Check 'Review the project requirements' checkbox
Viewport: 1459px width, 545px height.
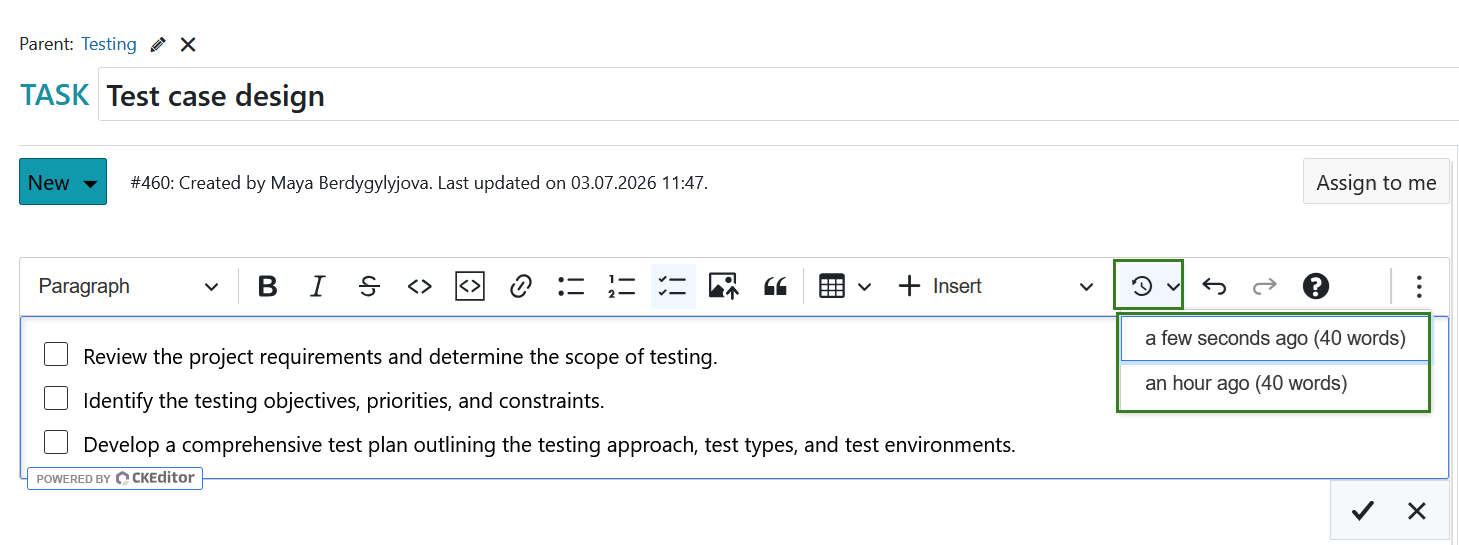pos(56,354)
